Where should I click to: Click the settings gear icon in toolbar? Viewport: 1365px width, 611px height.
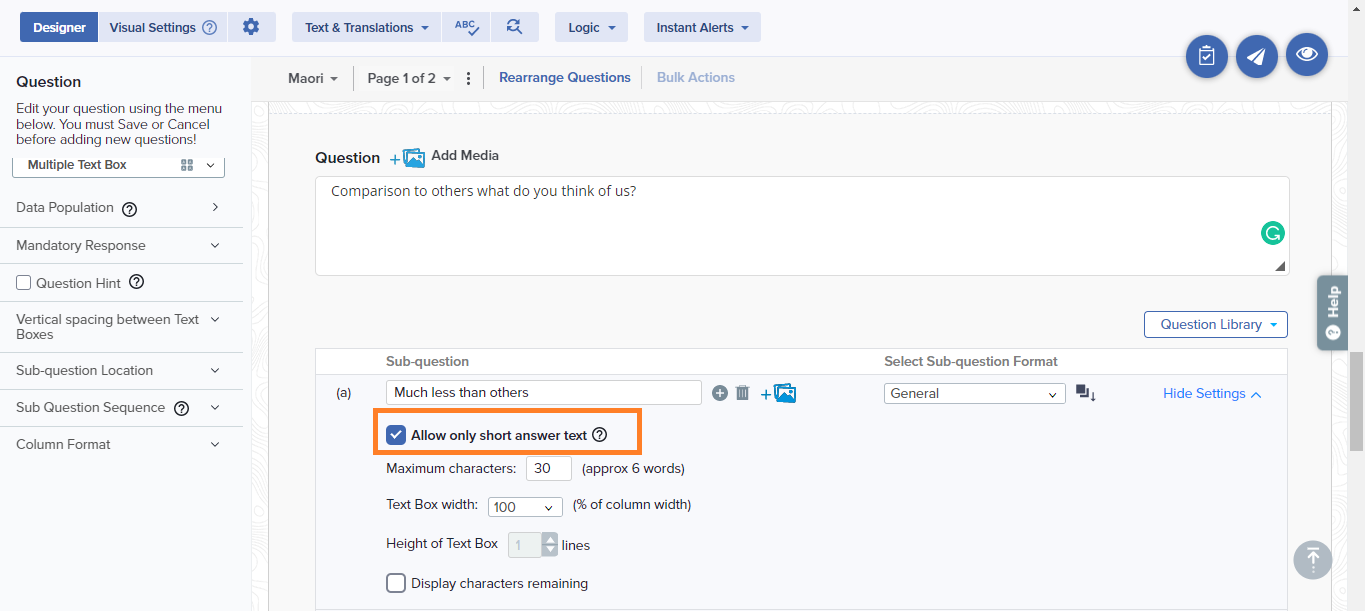point(251,27)
